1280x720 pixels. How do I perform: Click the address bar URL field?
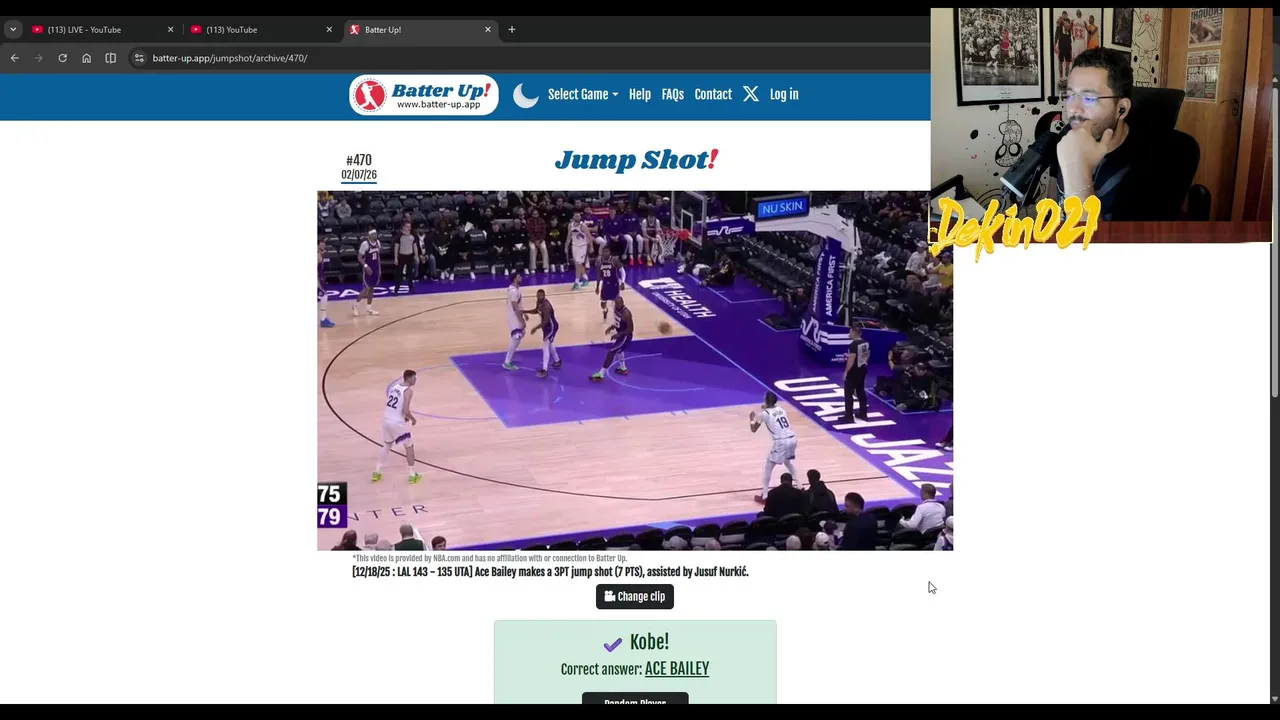pos(530,58)
